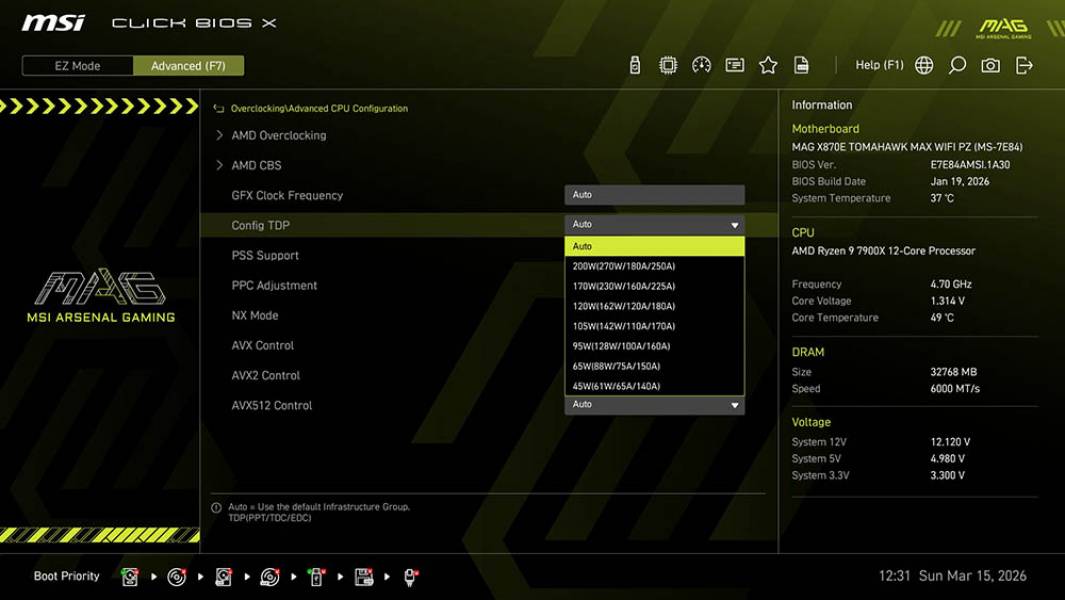The image size is (1065, 600).
Task: Open the Favorites star icon
Action: [x=770, y=63]
